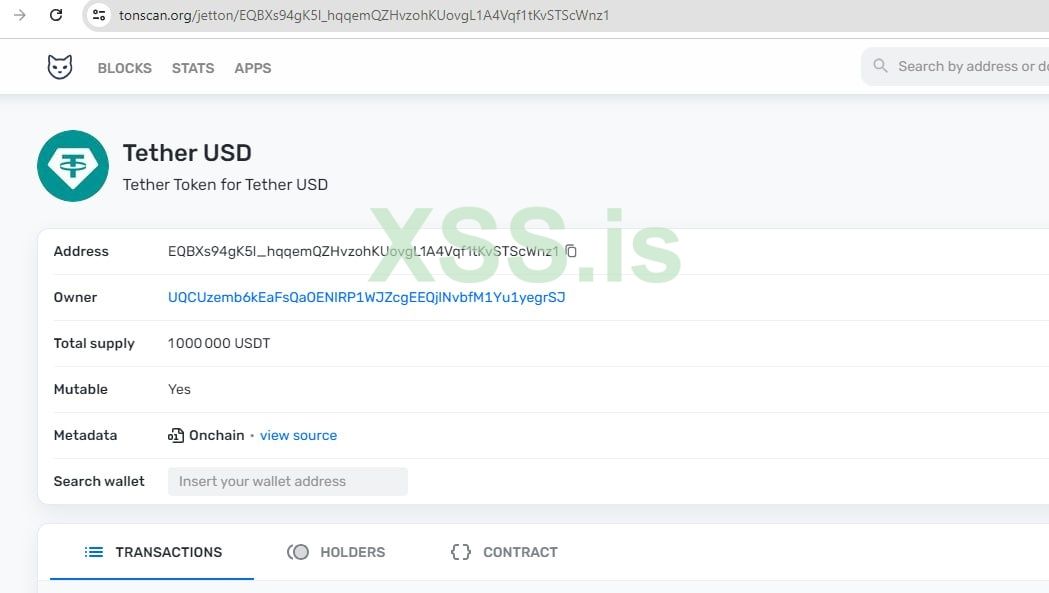Click the view source link

pyautogui.click(x=298, y=436)
